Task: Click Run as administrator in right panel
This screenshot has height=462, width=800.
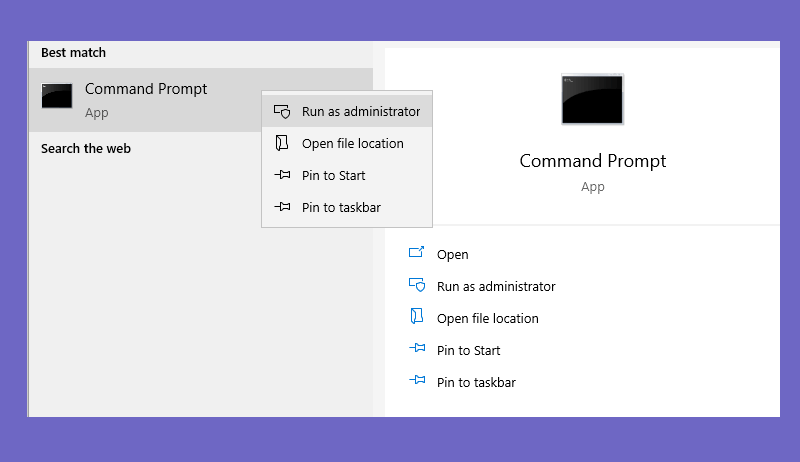Action: [x=496, y=287]
